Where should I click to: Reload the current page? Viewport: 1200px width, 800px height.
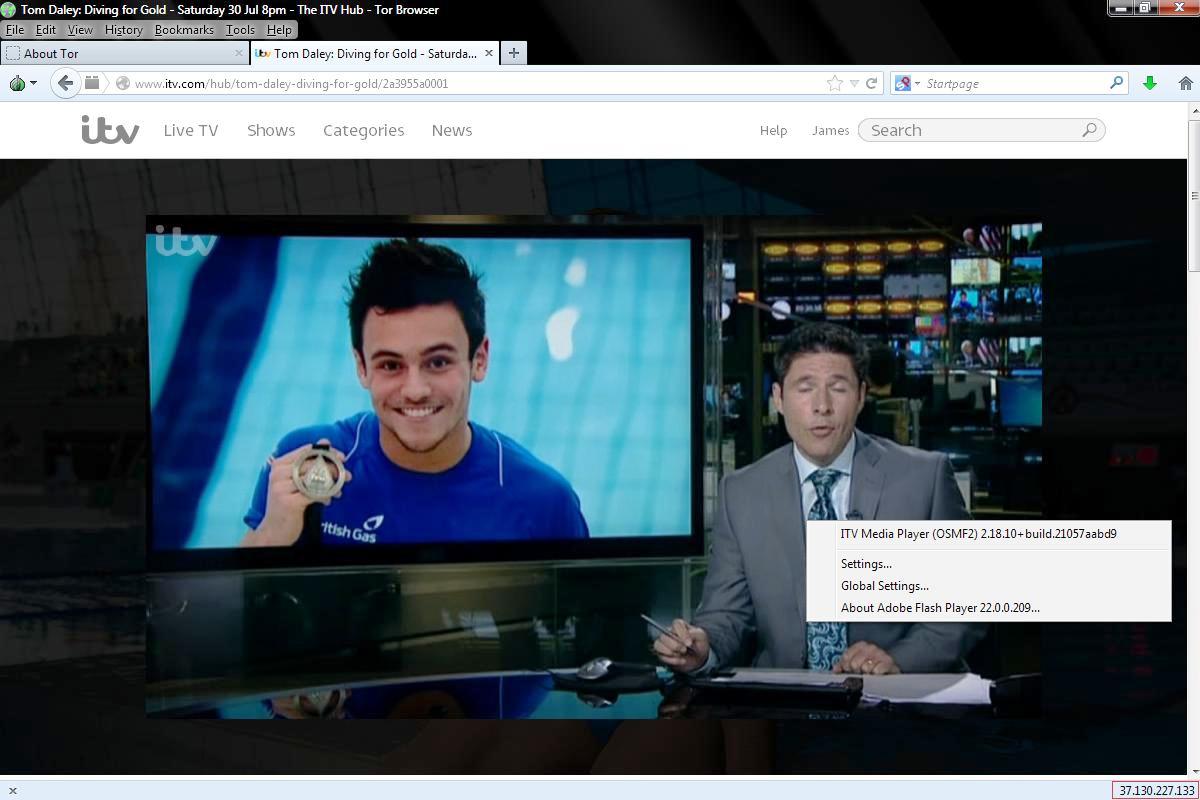(871, 83)
